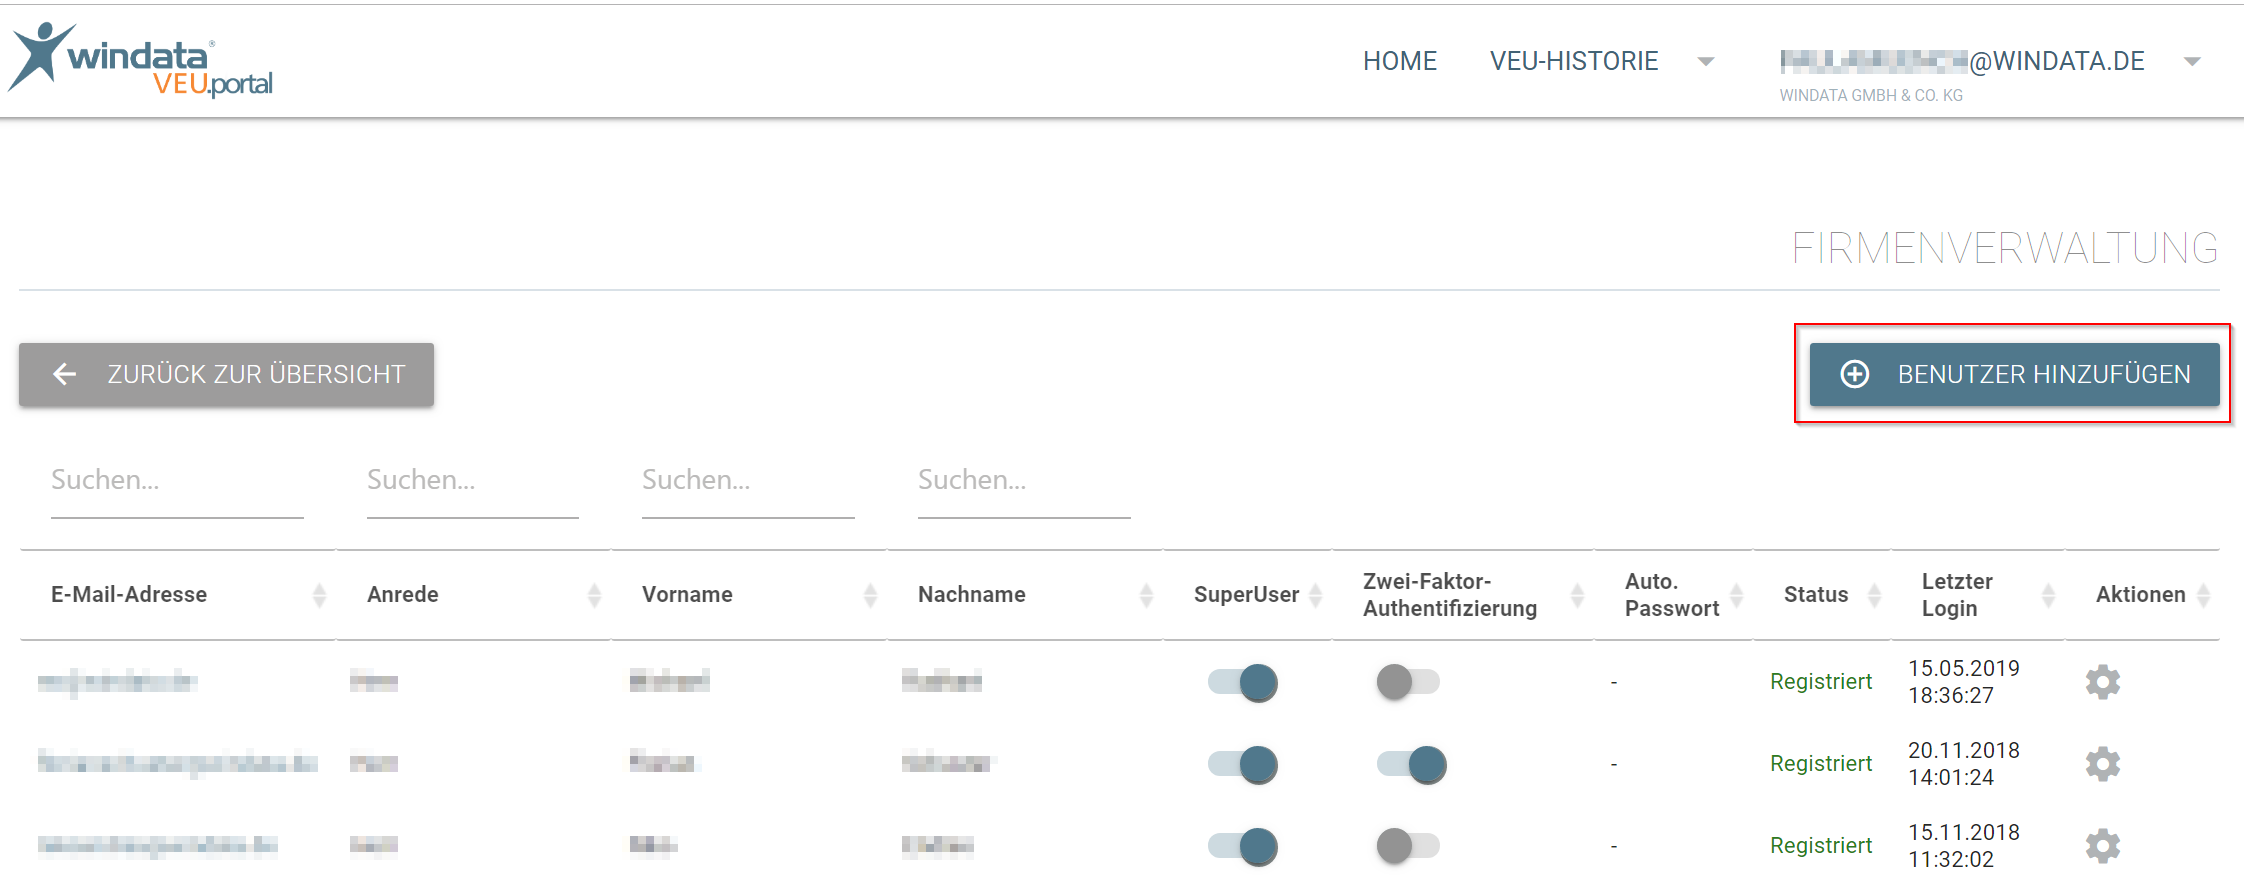Click the WINDATA GMBH & CO. KG label

(1871, 96)
